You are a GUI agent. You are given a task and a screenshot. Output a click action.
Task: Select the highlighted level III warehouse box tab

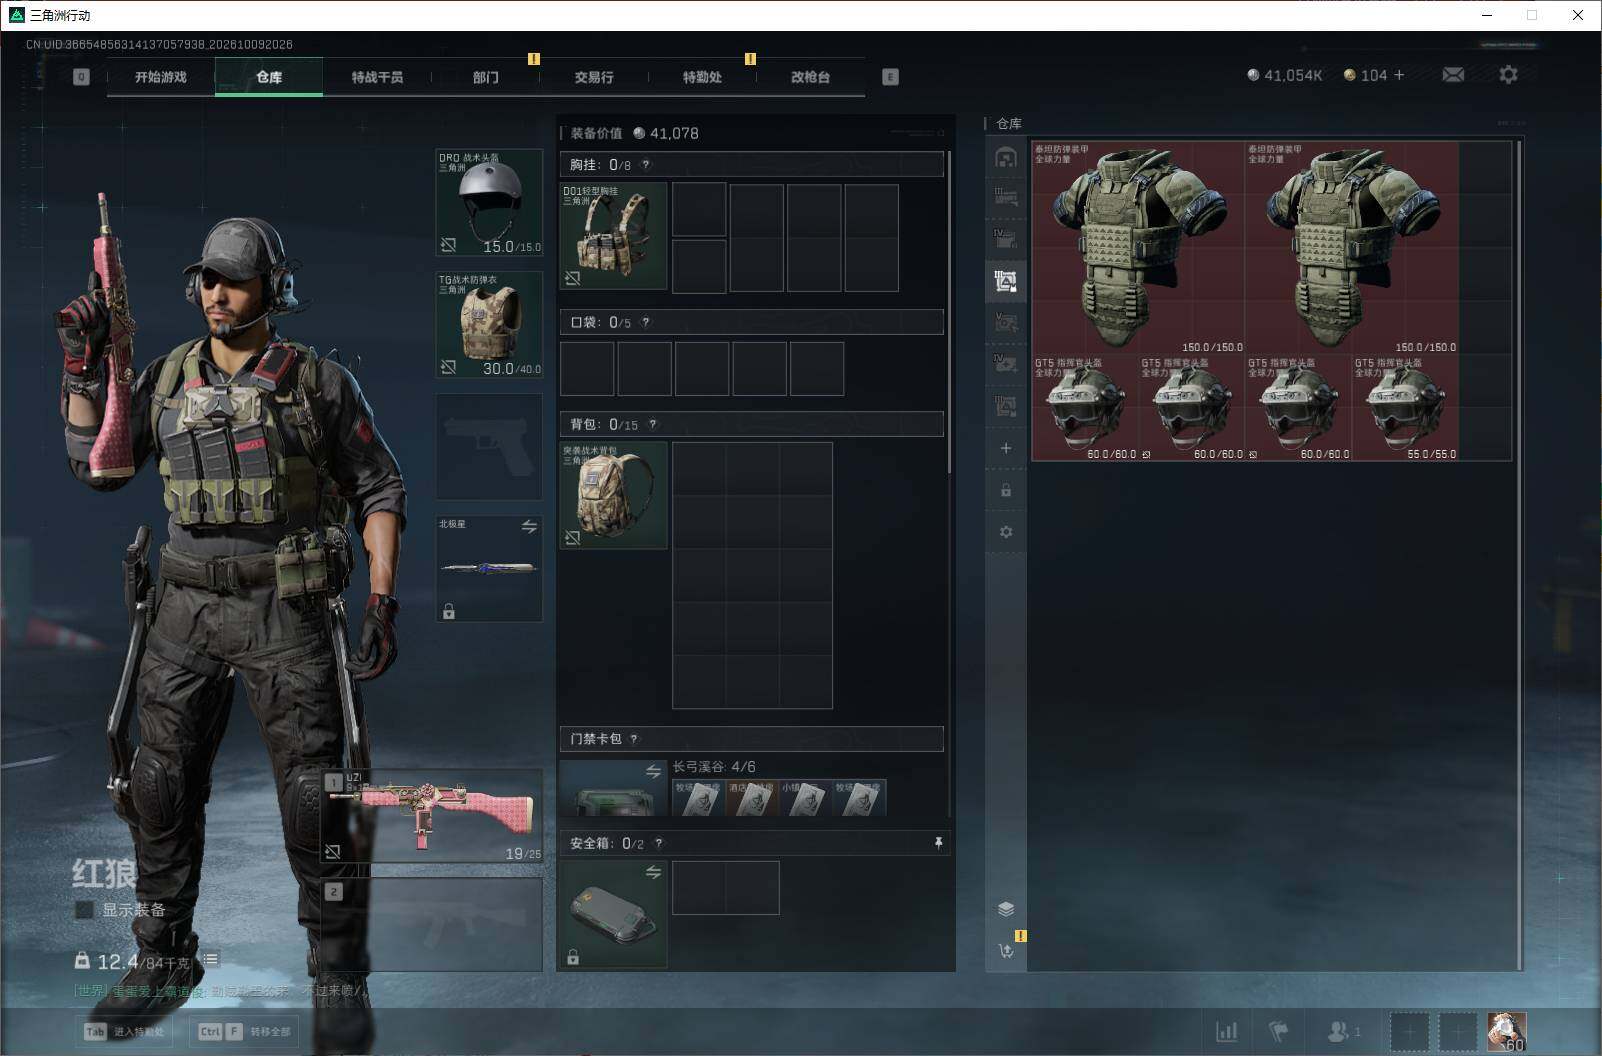[x=1006, y=281]
